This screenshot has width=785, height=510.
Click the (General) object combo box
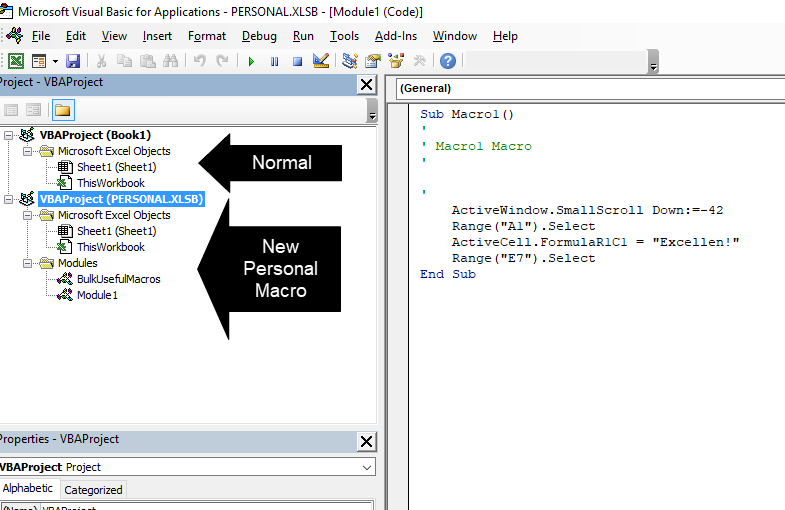click(591, 88)
